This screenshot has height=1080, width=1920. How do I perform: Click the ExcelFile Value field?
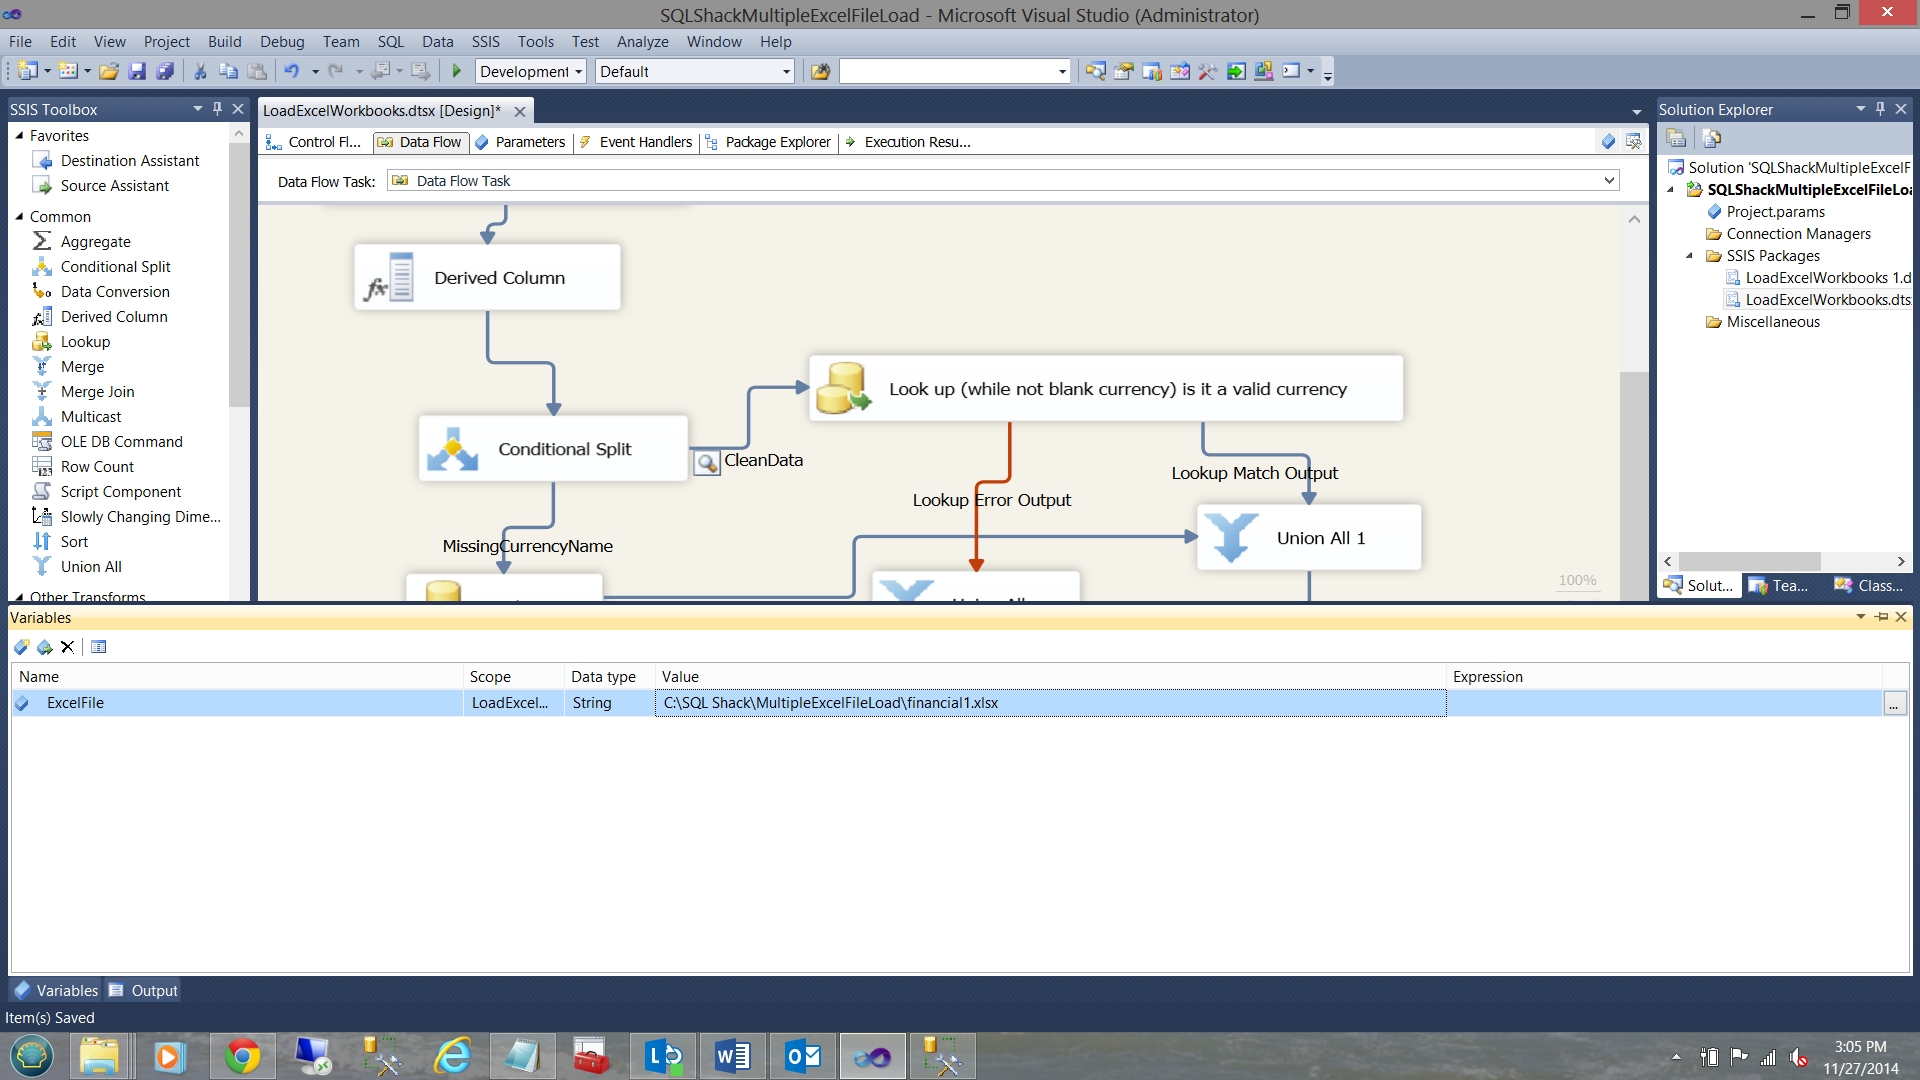pos(1050,703)
